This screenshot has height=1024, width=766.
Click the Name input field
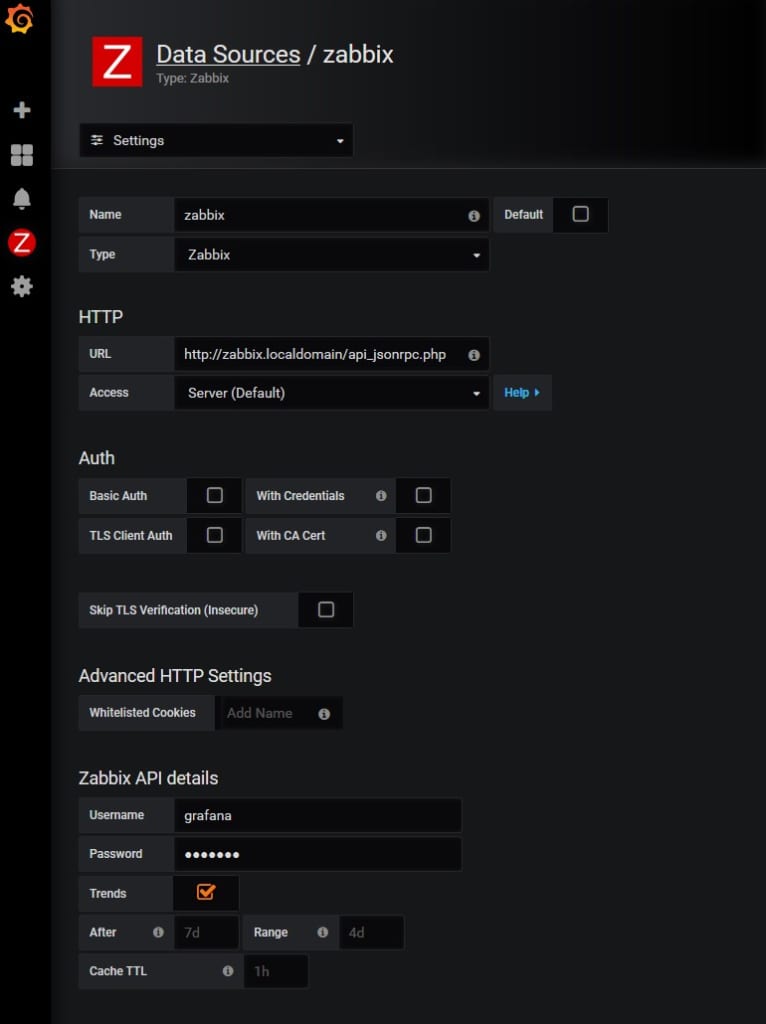[332, 215]
